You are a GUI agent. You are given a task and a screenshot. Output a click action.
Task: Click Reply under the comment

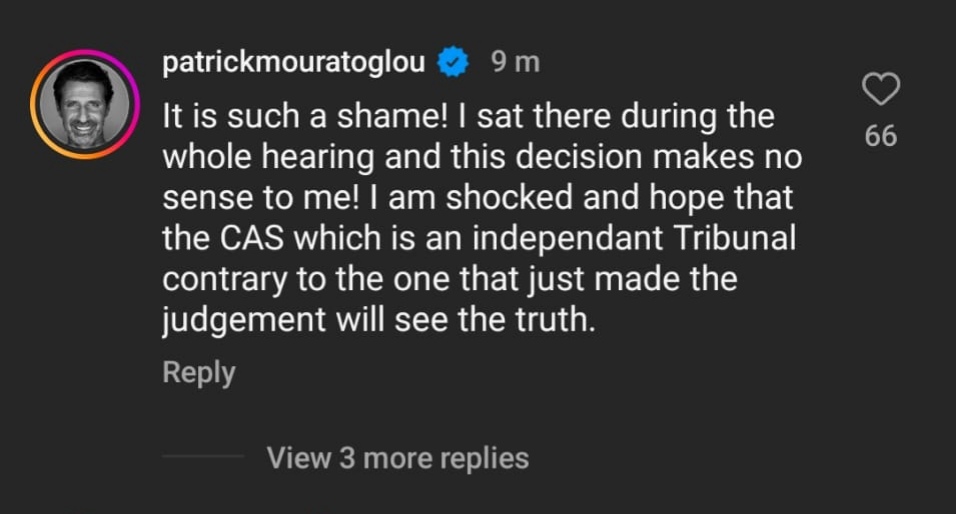coord(199,373)
